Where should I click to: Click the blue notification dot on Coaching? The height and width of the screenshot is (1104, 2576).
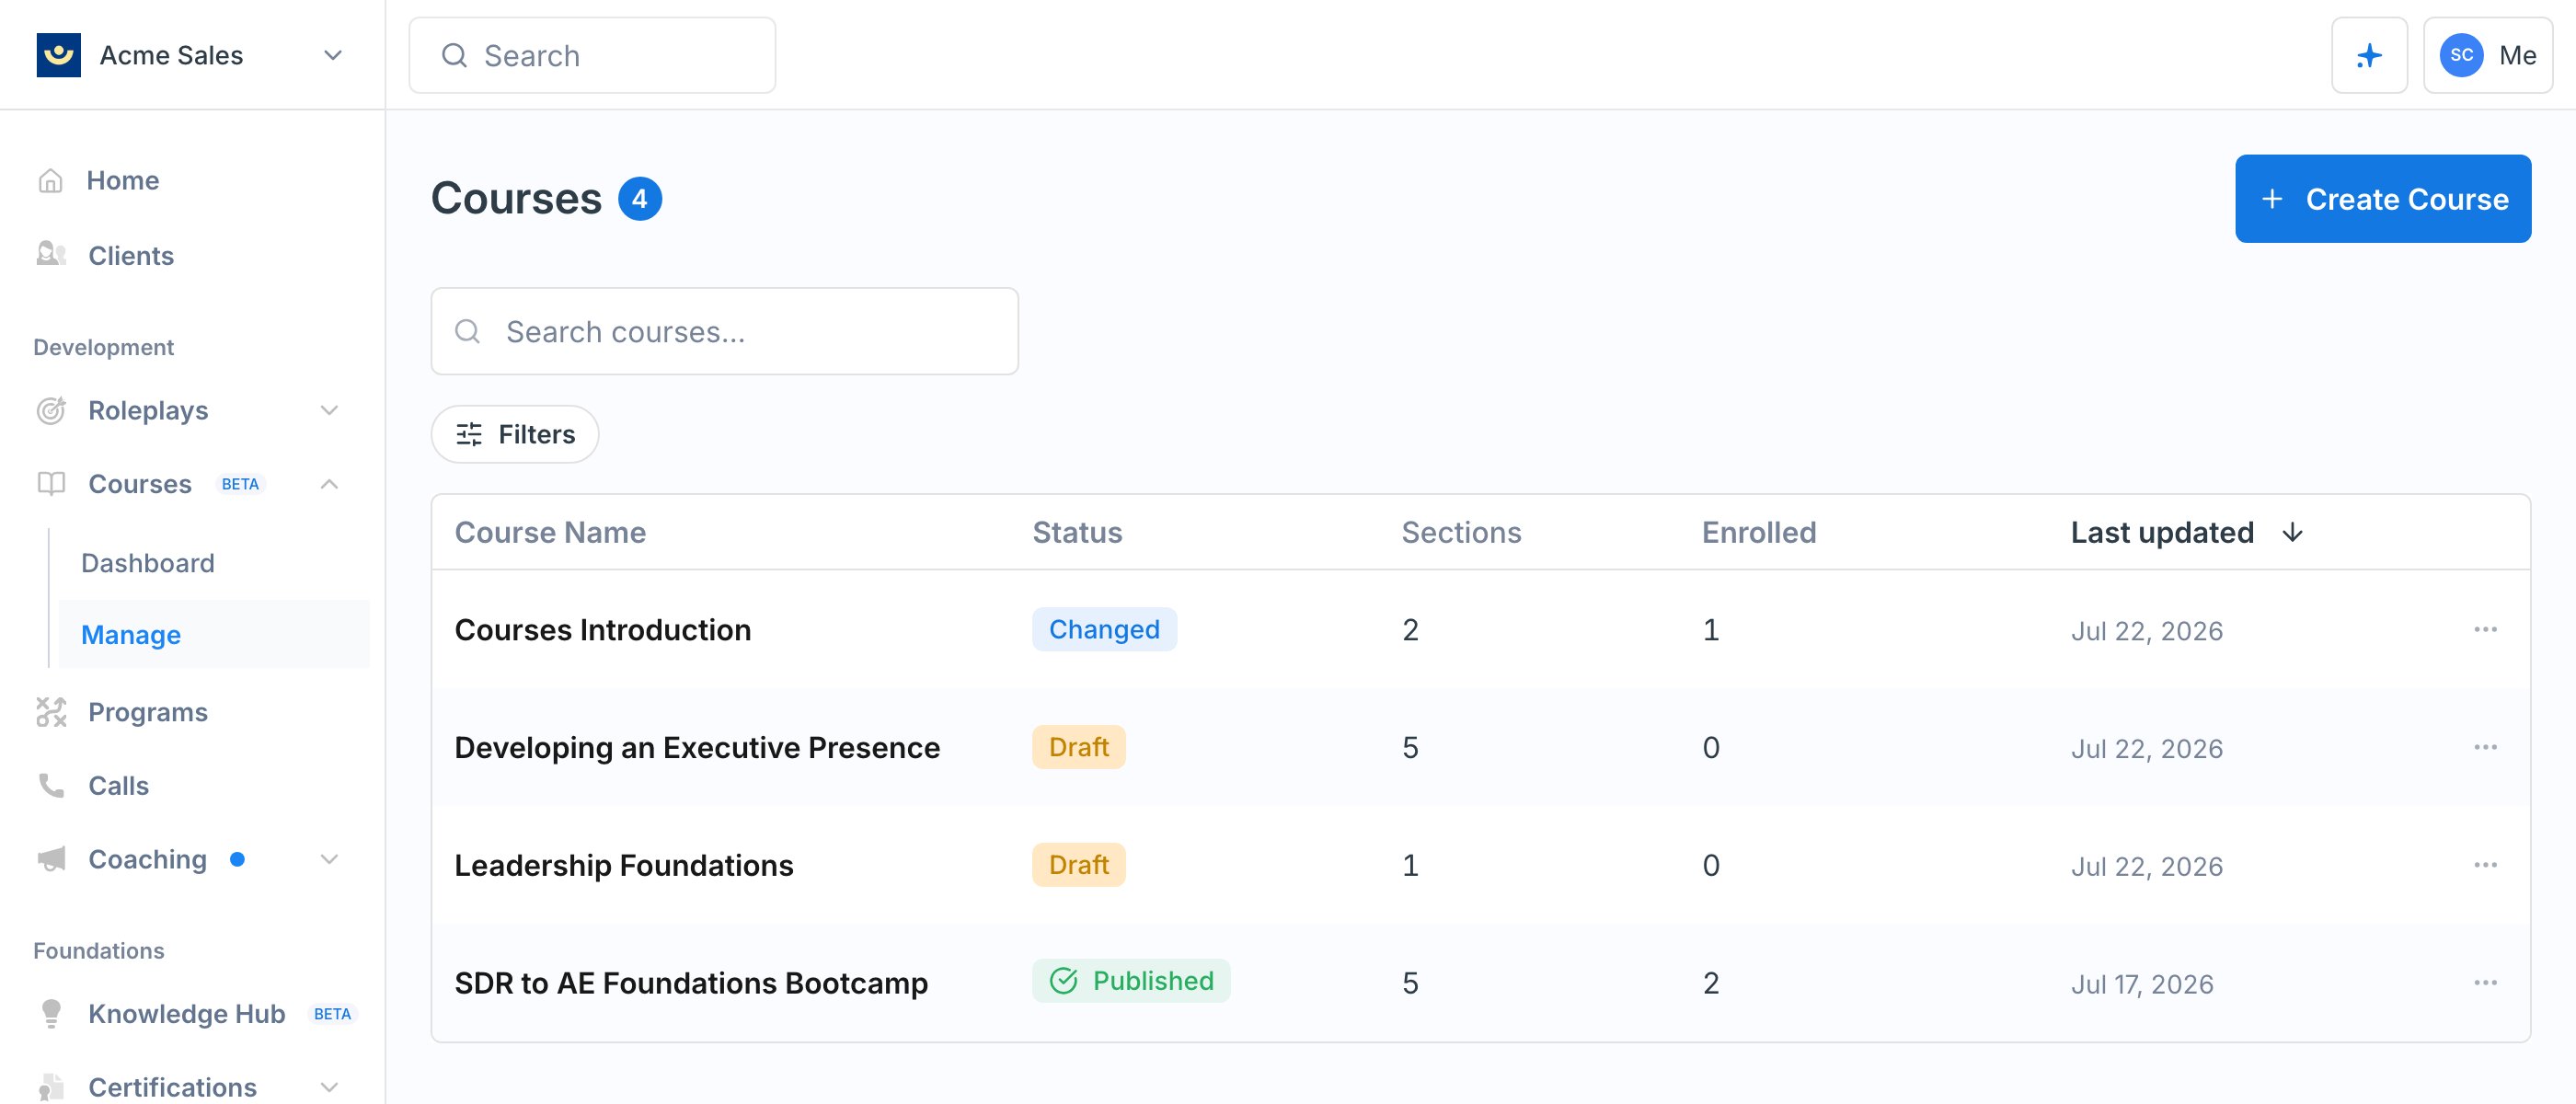pos(237,859)
